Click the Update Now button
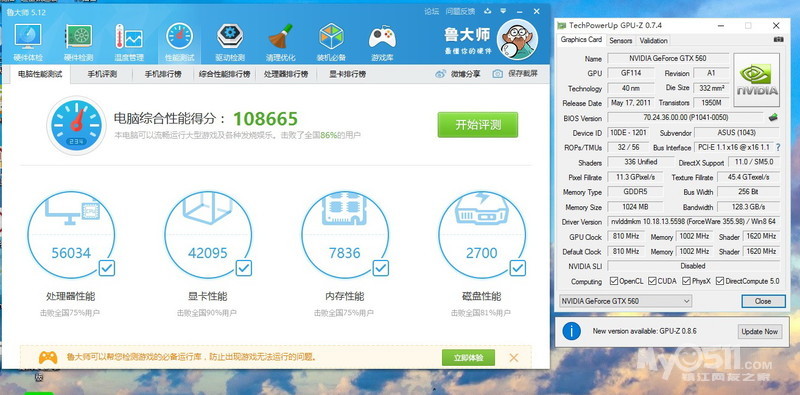 tap(759, 331)
